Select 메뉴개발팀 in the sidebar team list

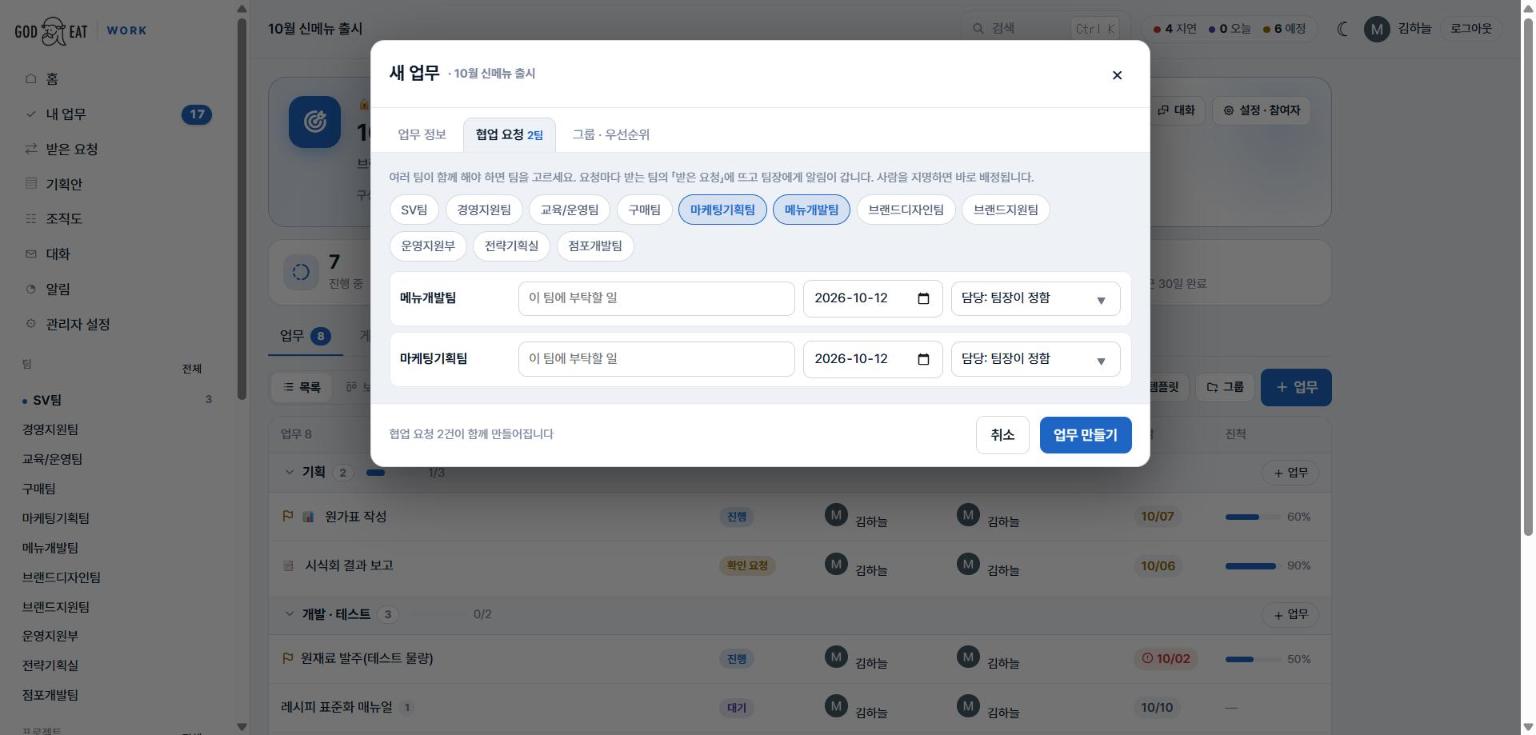click(118, 548)
